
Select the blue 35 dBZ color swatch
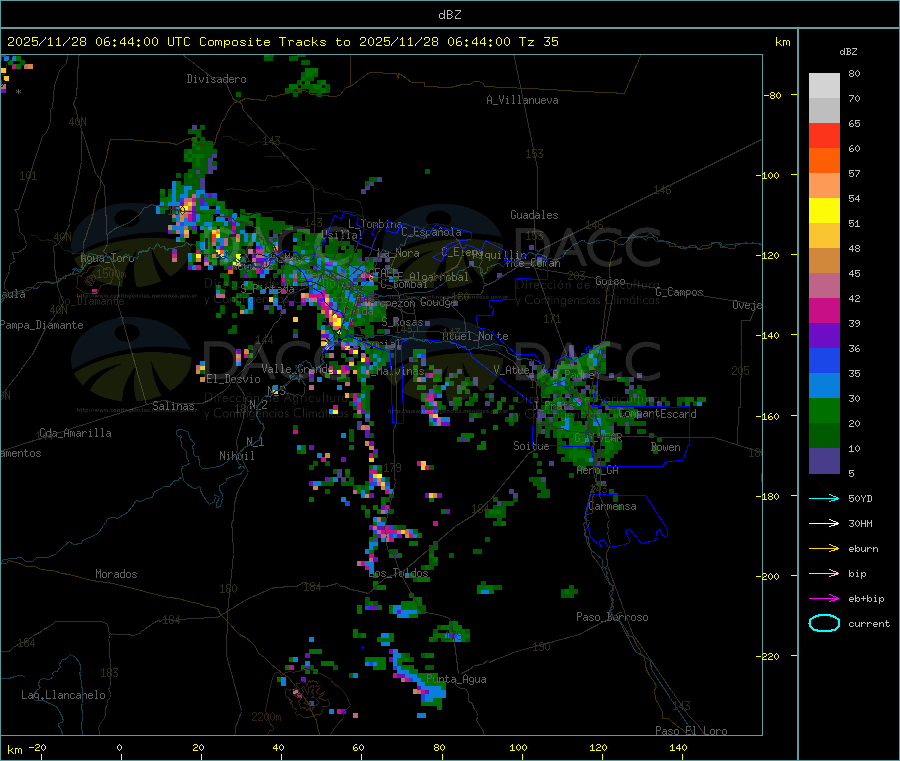tap(824, 360)
